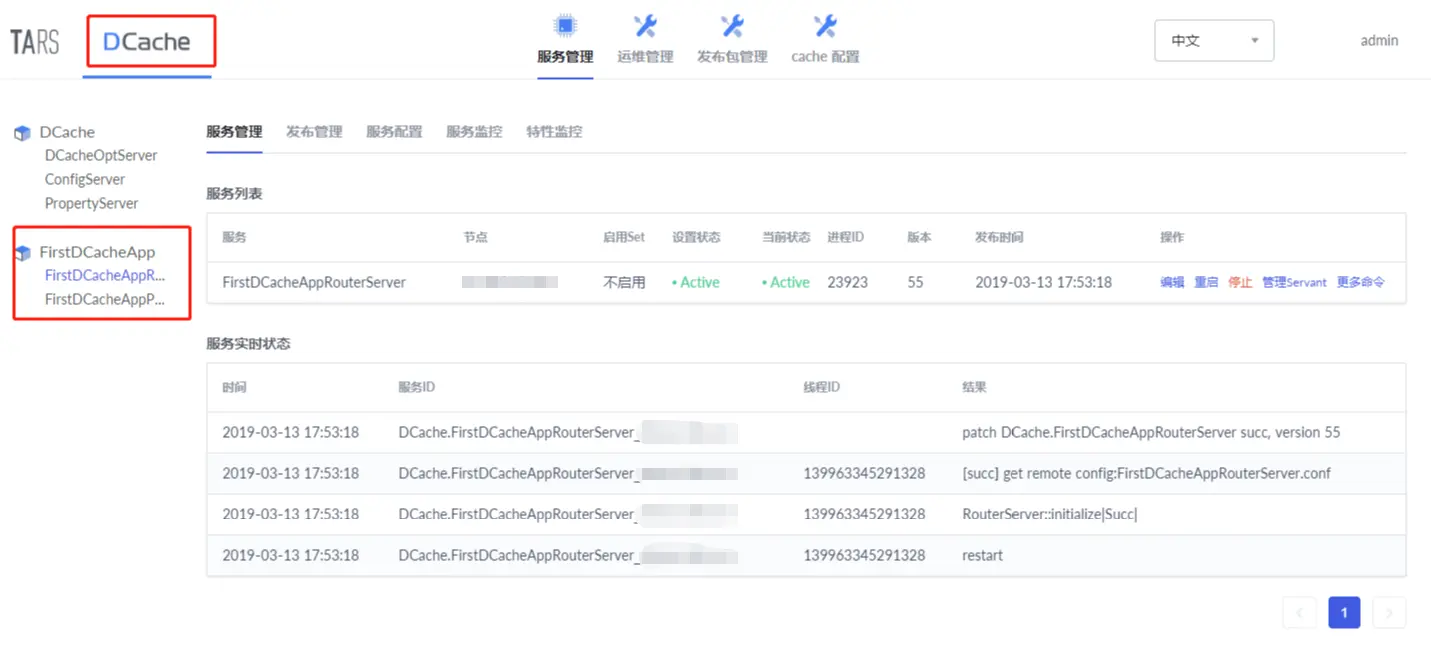Select FirstDCacheAppR... in the tree
This screenshot has height=654, width=1431.
pyautogui.click(x=105, y=276)
